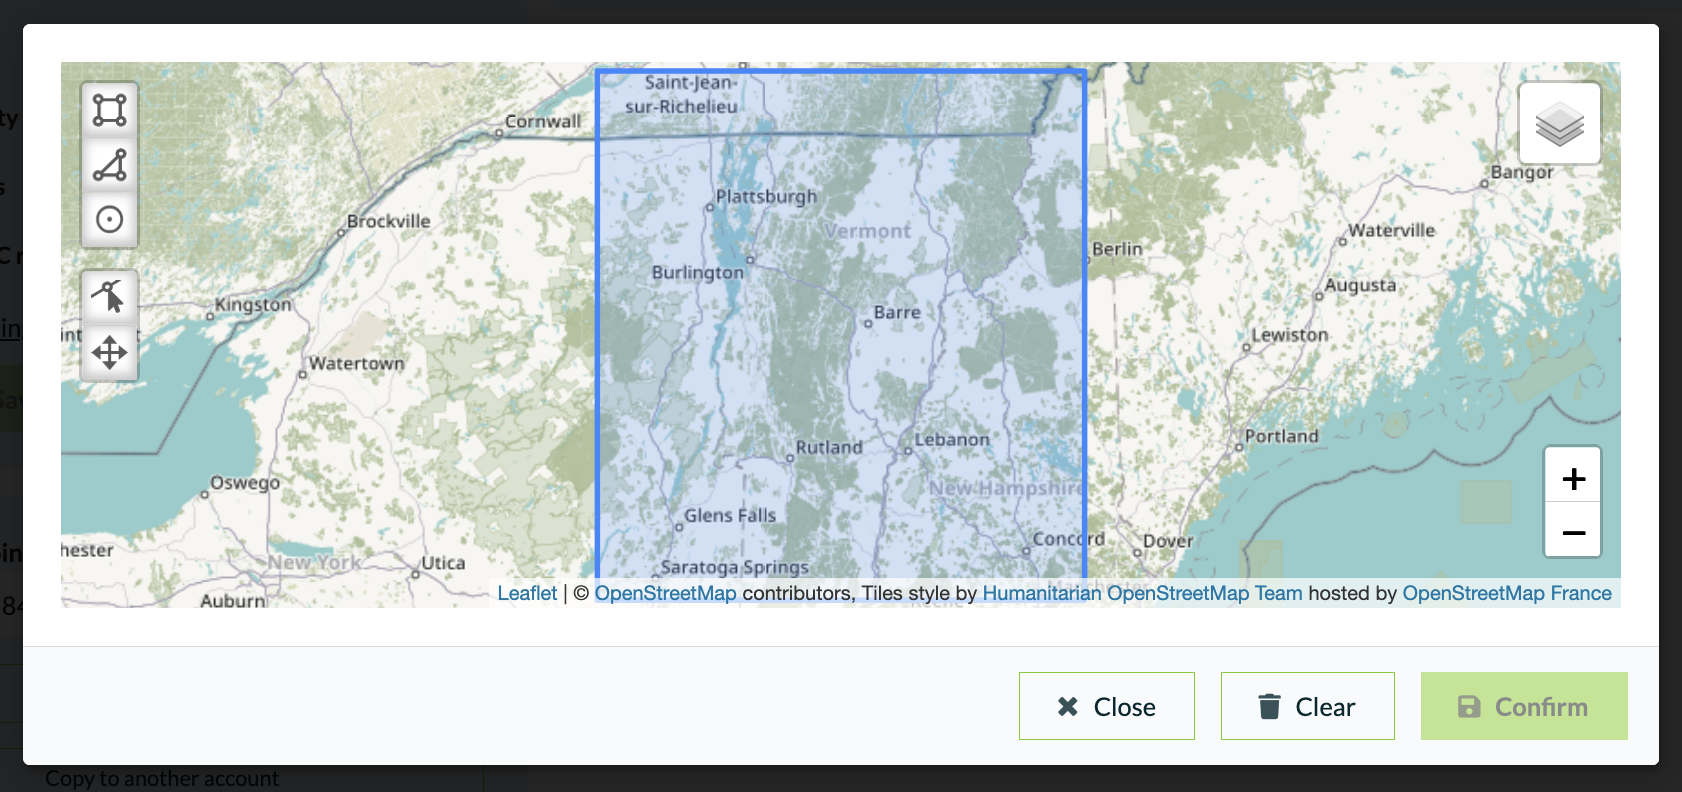Click the Copy to another account text

pyautogui.click(x=162, y=779)
